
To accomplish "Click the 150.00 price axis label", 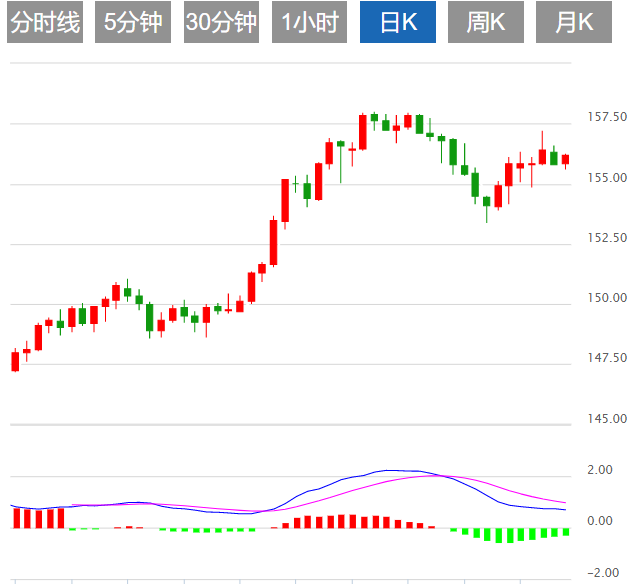I will pos(607,297).
